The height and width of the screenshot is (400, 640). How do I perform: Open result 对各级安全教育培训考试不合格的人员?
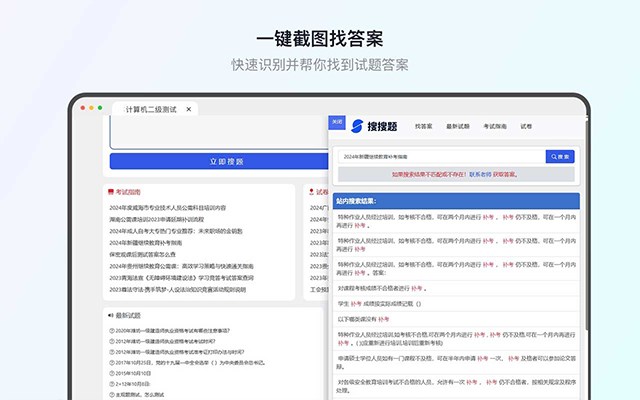tap(456, 386)
